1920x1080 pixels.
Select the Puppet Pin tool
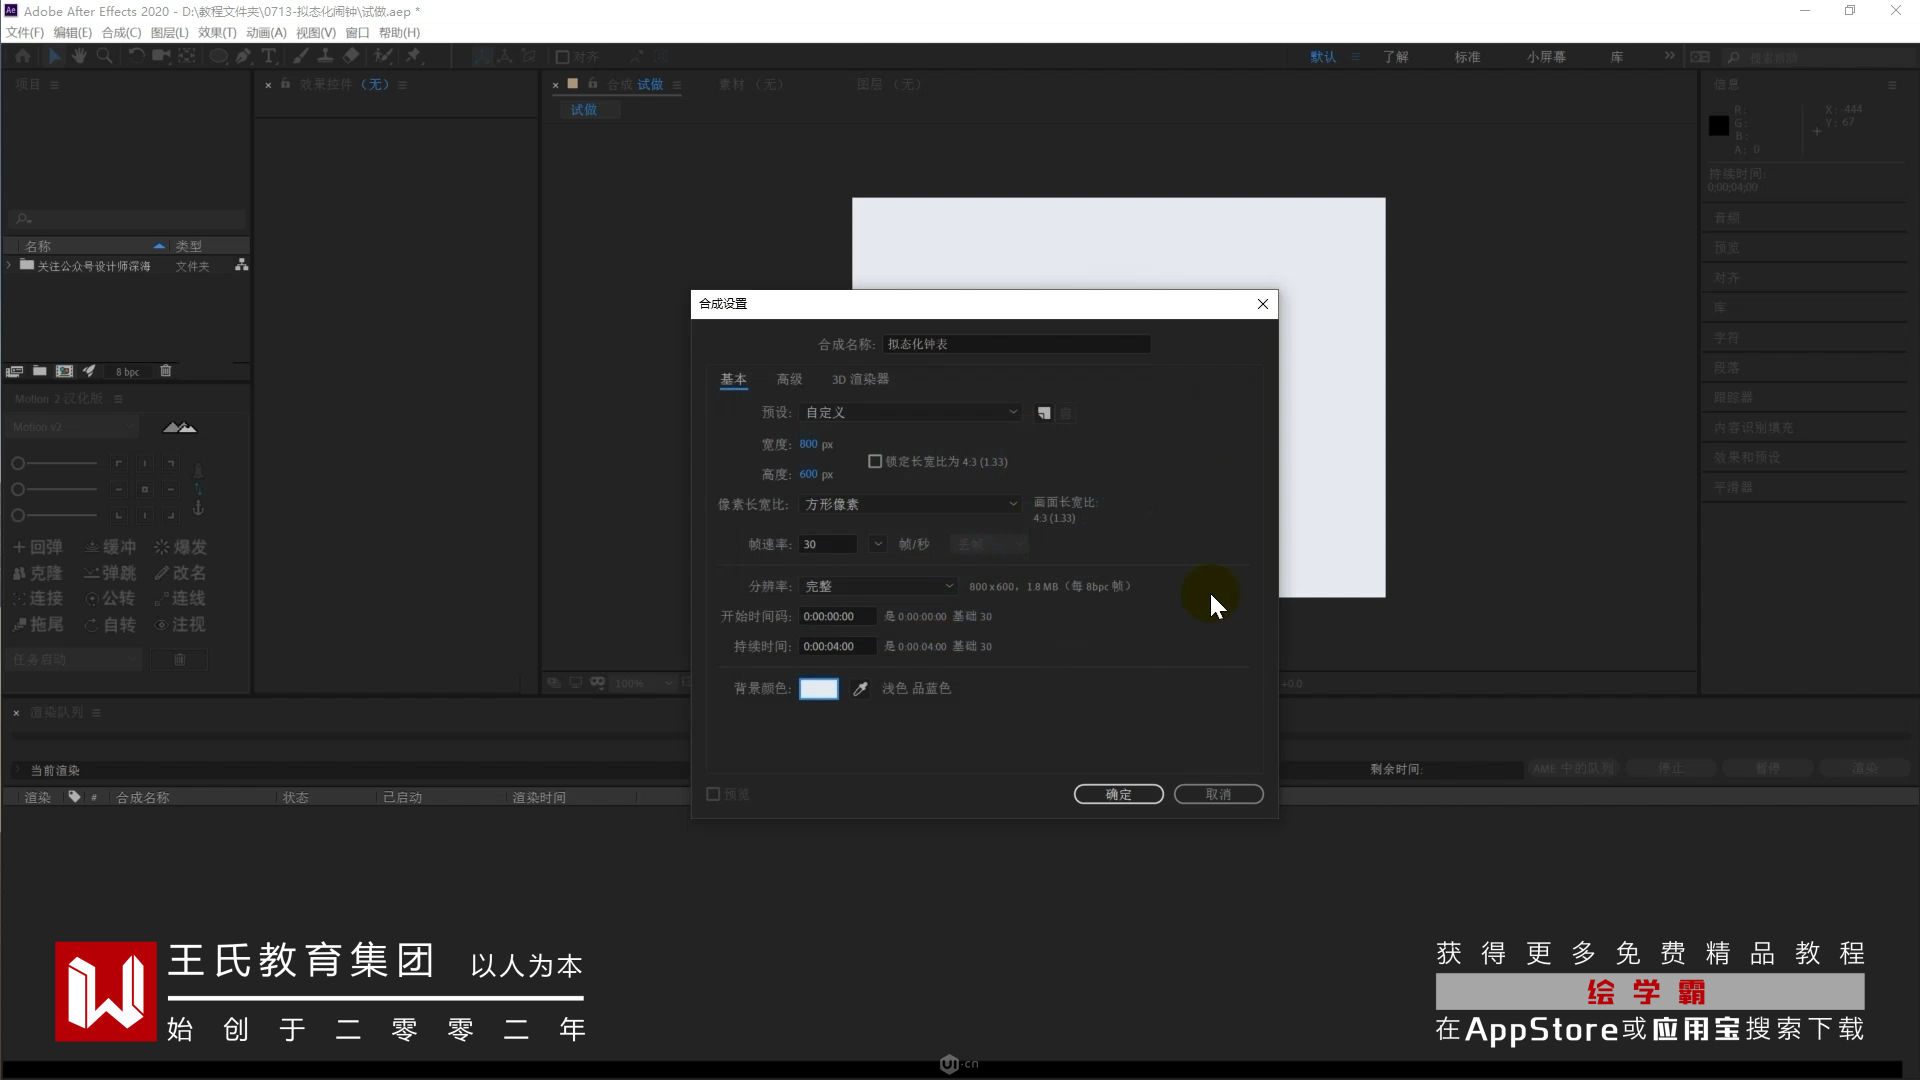(413, 56)
